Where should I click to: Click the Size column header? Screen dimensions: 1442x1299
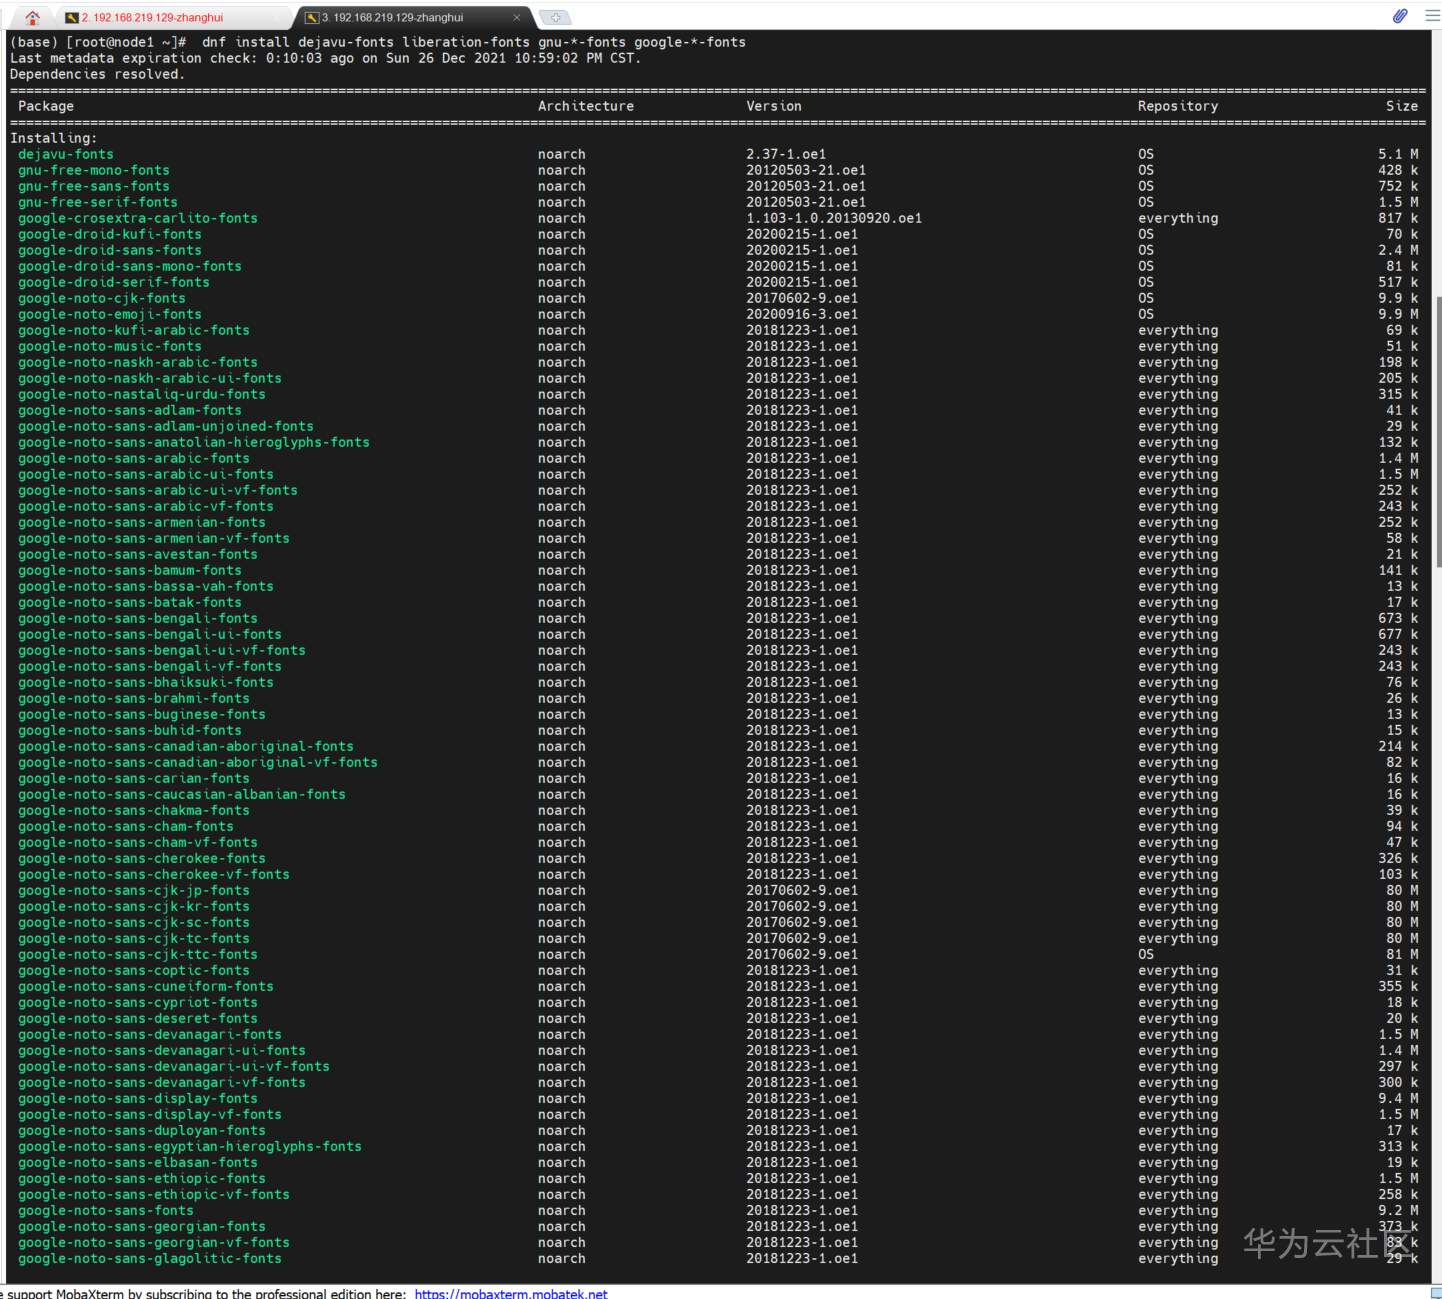click(1402, 106)
